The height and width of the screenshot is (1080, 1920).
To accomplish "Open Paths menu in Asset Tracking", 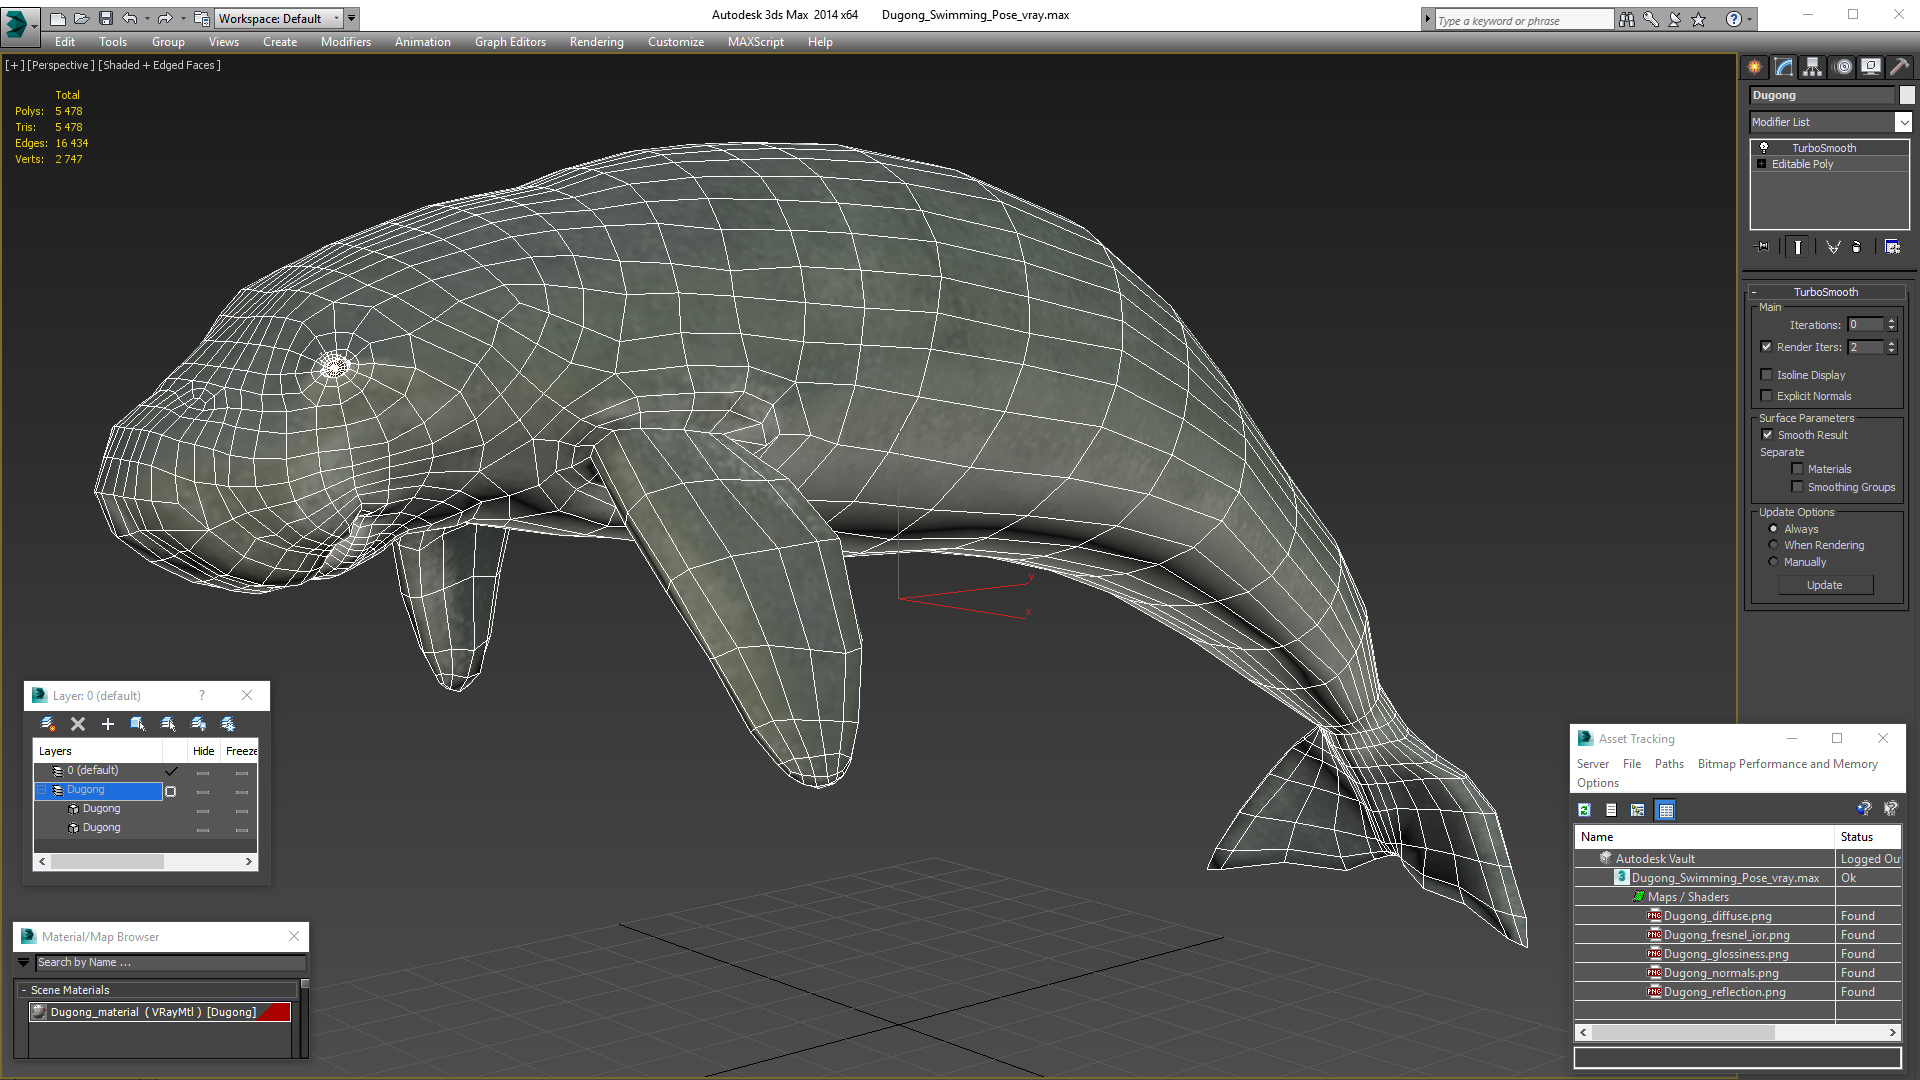I will (1669, 764).
